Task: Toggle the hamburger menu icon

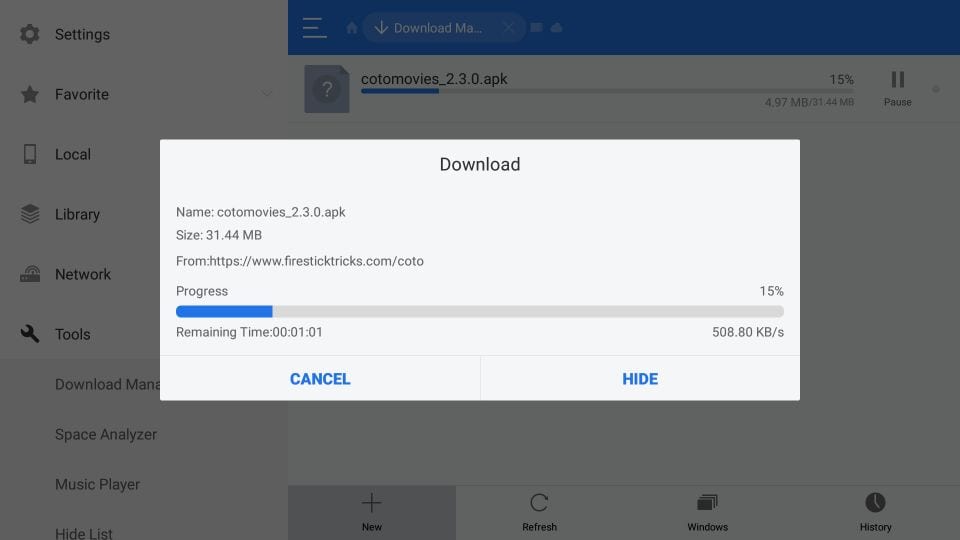Action: click(314, 28)
